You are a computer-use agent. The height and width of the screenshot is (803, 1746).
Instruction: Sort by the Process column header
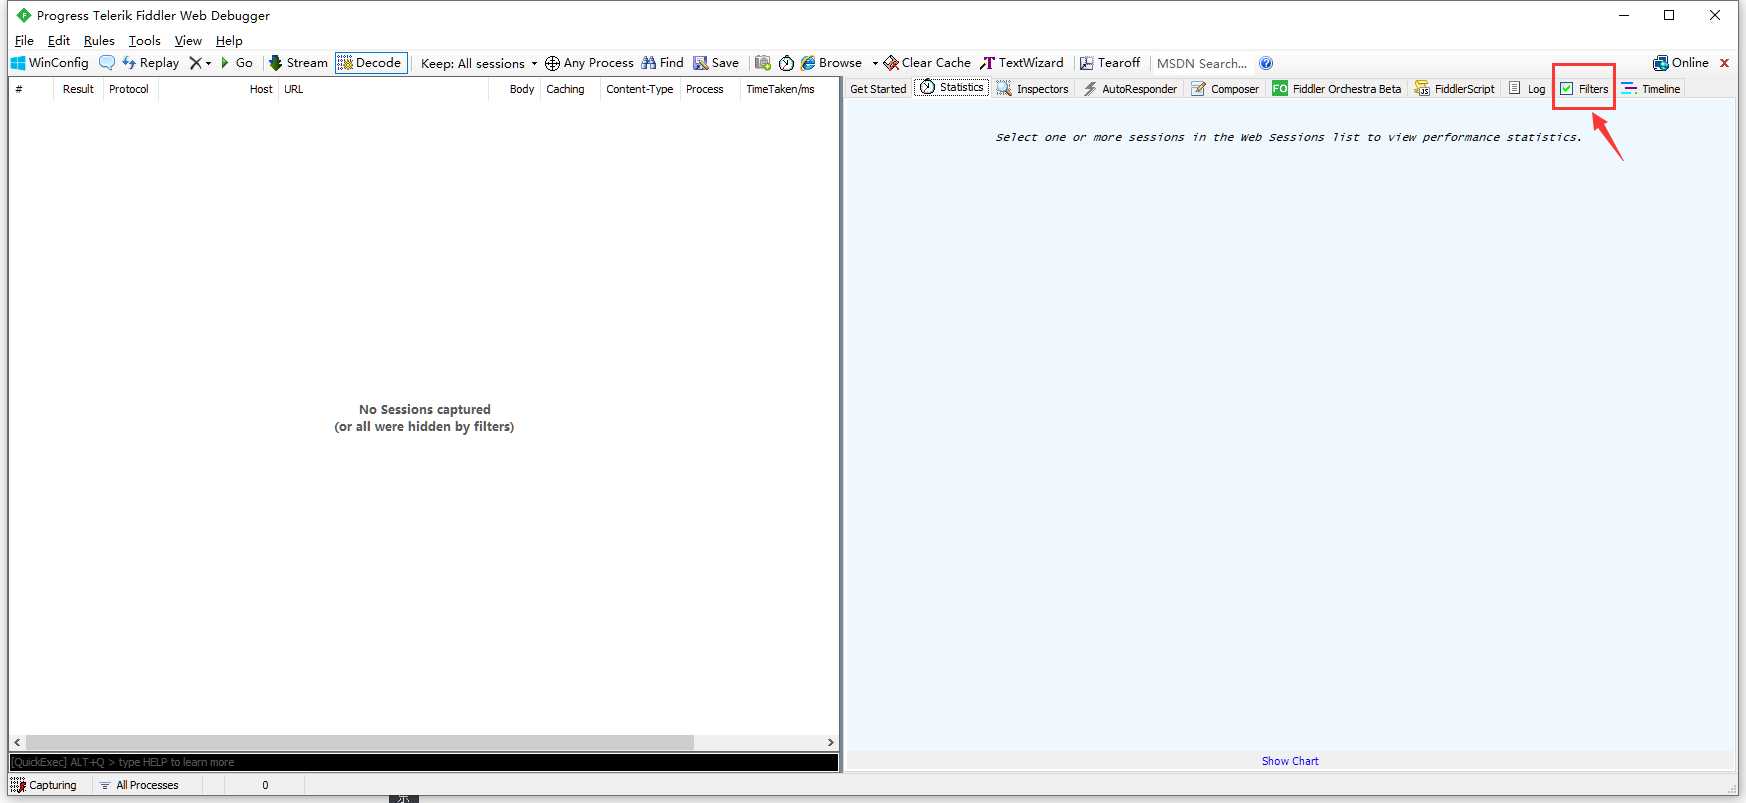pyautogui.click(x=711, y=89)
